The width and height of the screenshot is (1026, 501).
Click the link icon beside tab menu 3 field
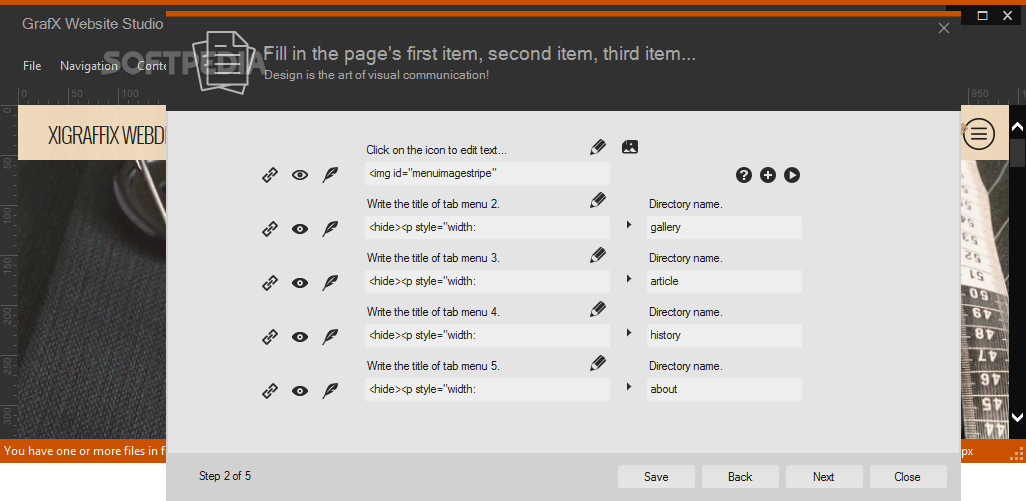coord(270,283)
